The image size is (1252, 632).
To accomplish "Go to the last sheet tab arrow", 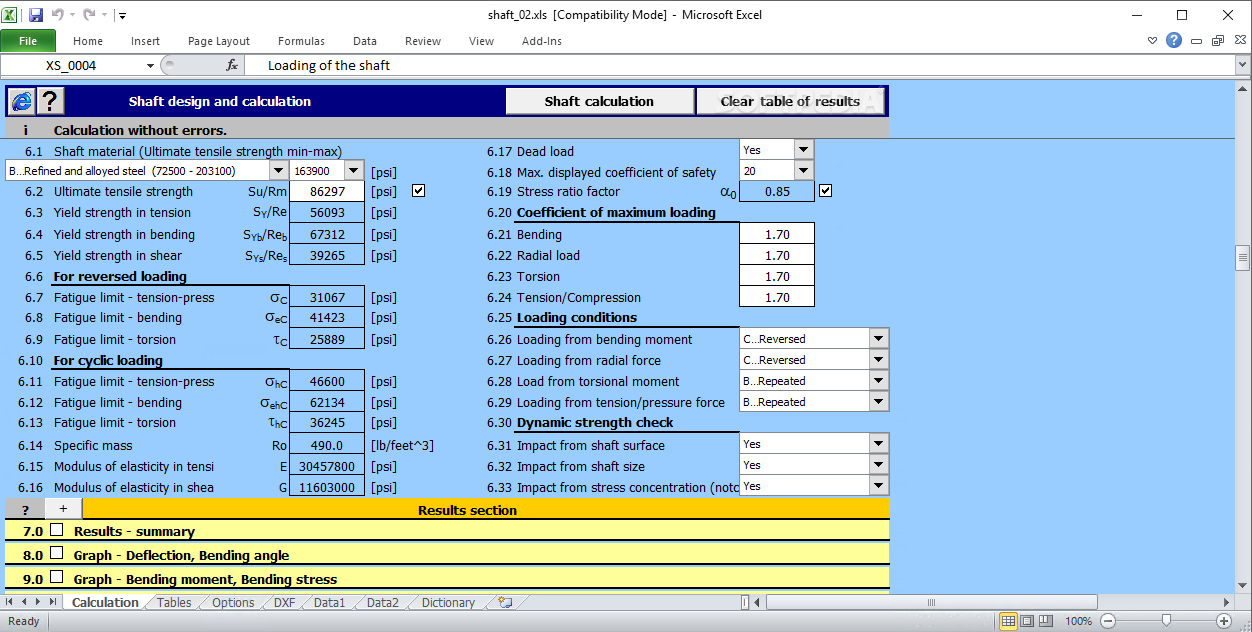I will (x=52, y=602).
